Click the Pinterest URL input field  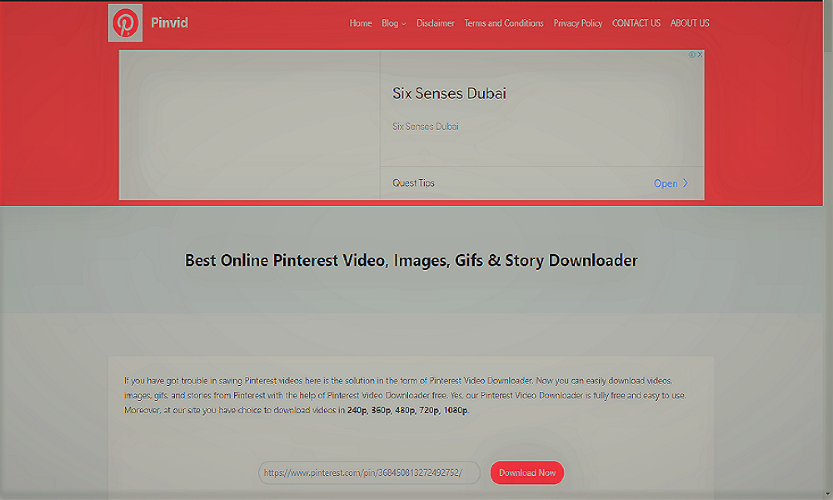point(369,472)
